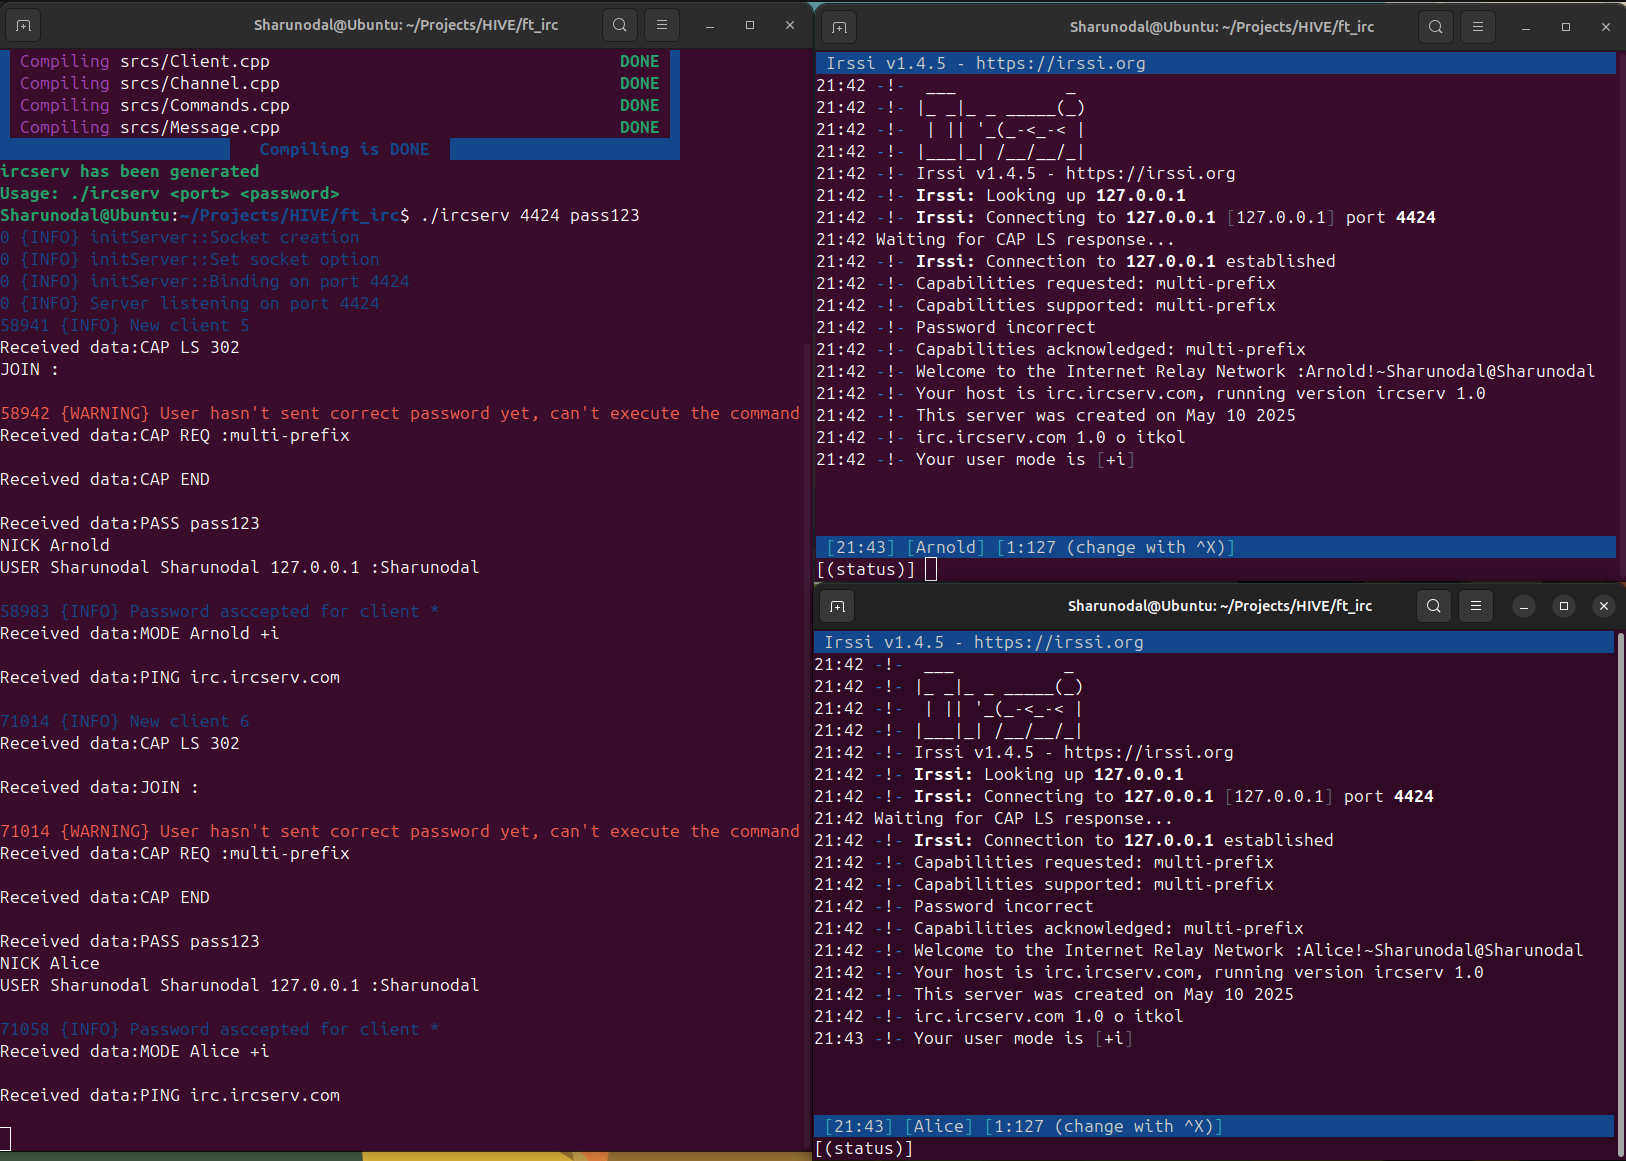Minimize the Alice irssi terminal window
The height and width of the screenshot is (1161, 1626).
click(1524, 606)
